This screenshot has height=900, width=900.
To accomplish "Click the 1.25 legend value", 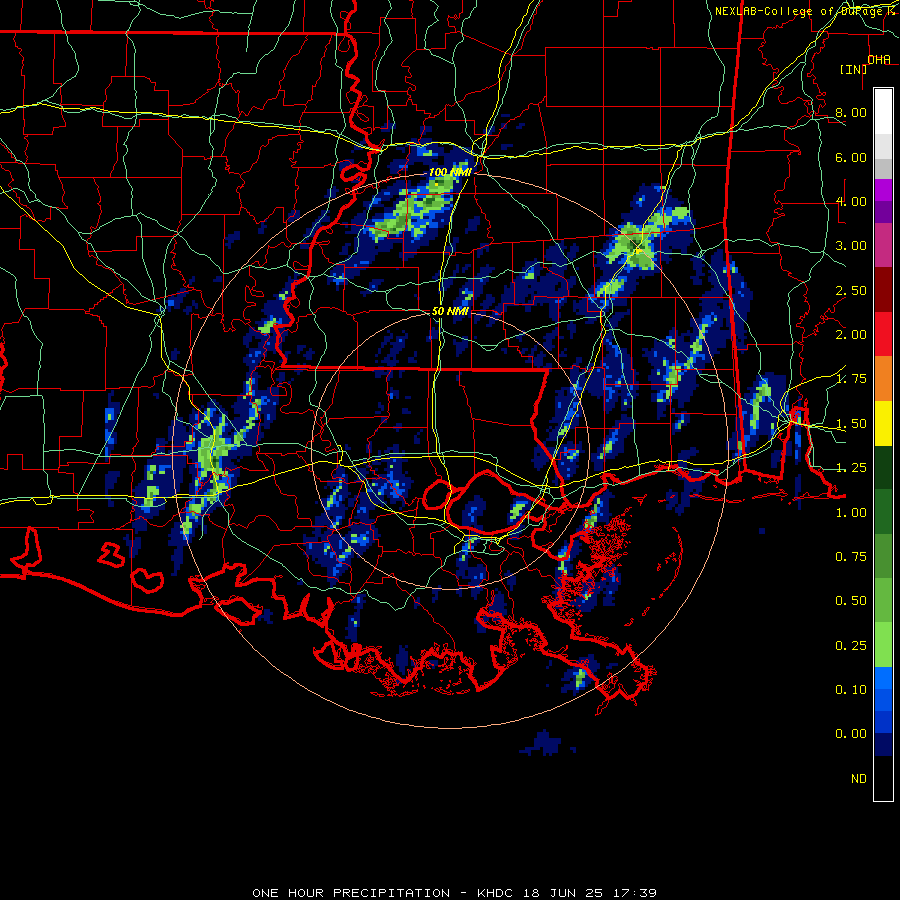I will [851, 468].
